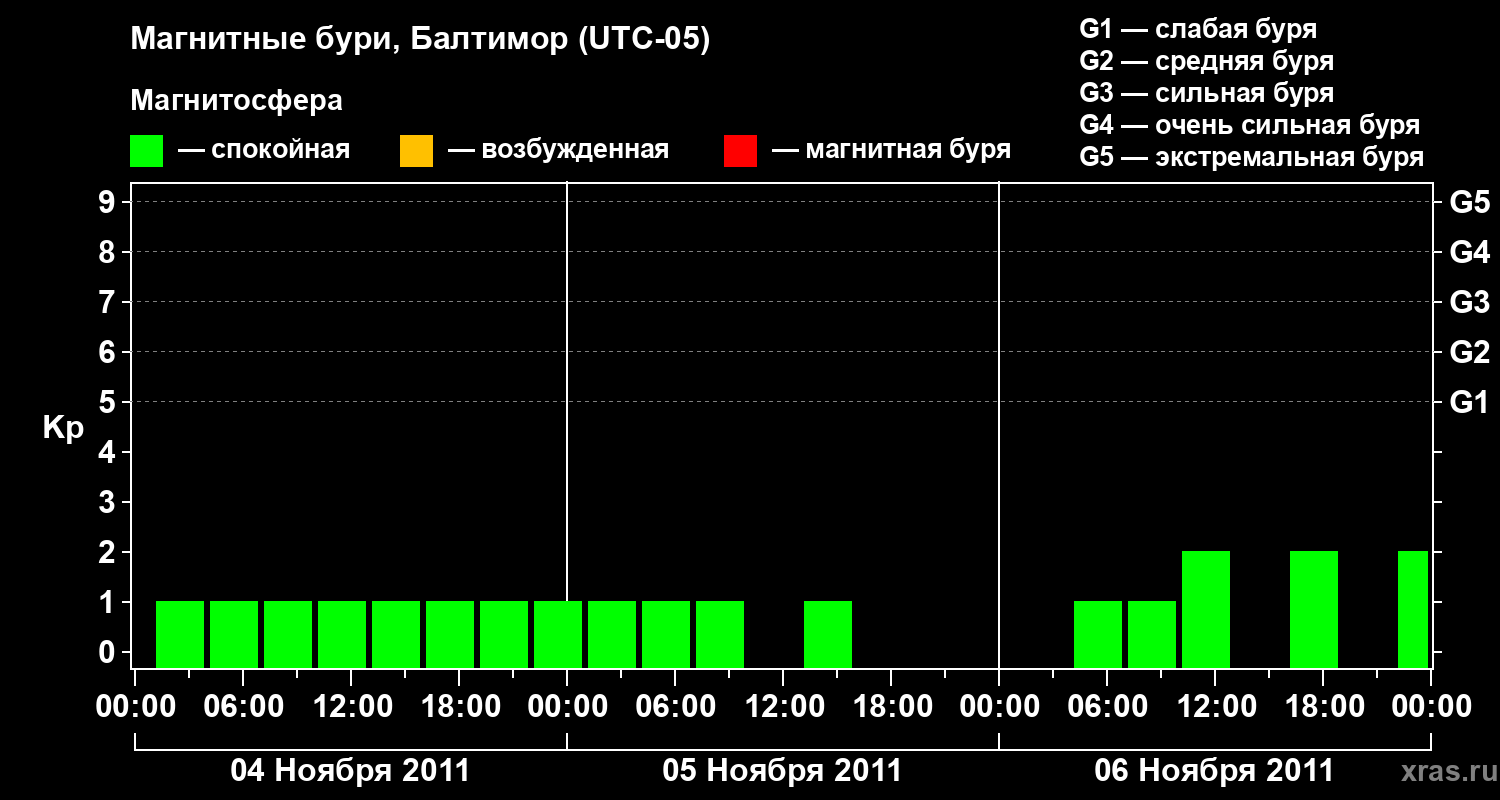Select the chart title 'Магнитные бури, Балтимор (UTC-05)'
The width and height of the screenshot is (1500, 800).
click(420, 40)
